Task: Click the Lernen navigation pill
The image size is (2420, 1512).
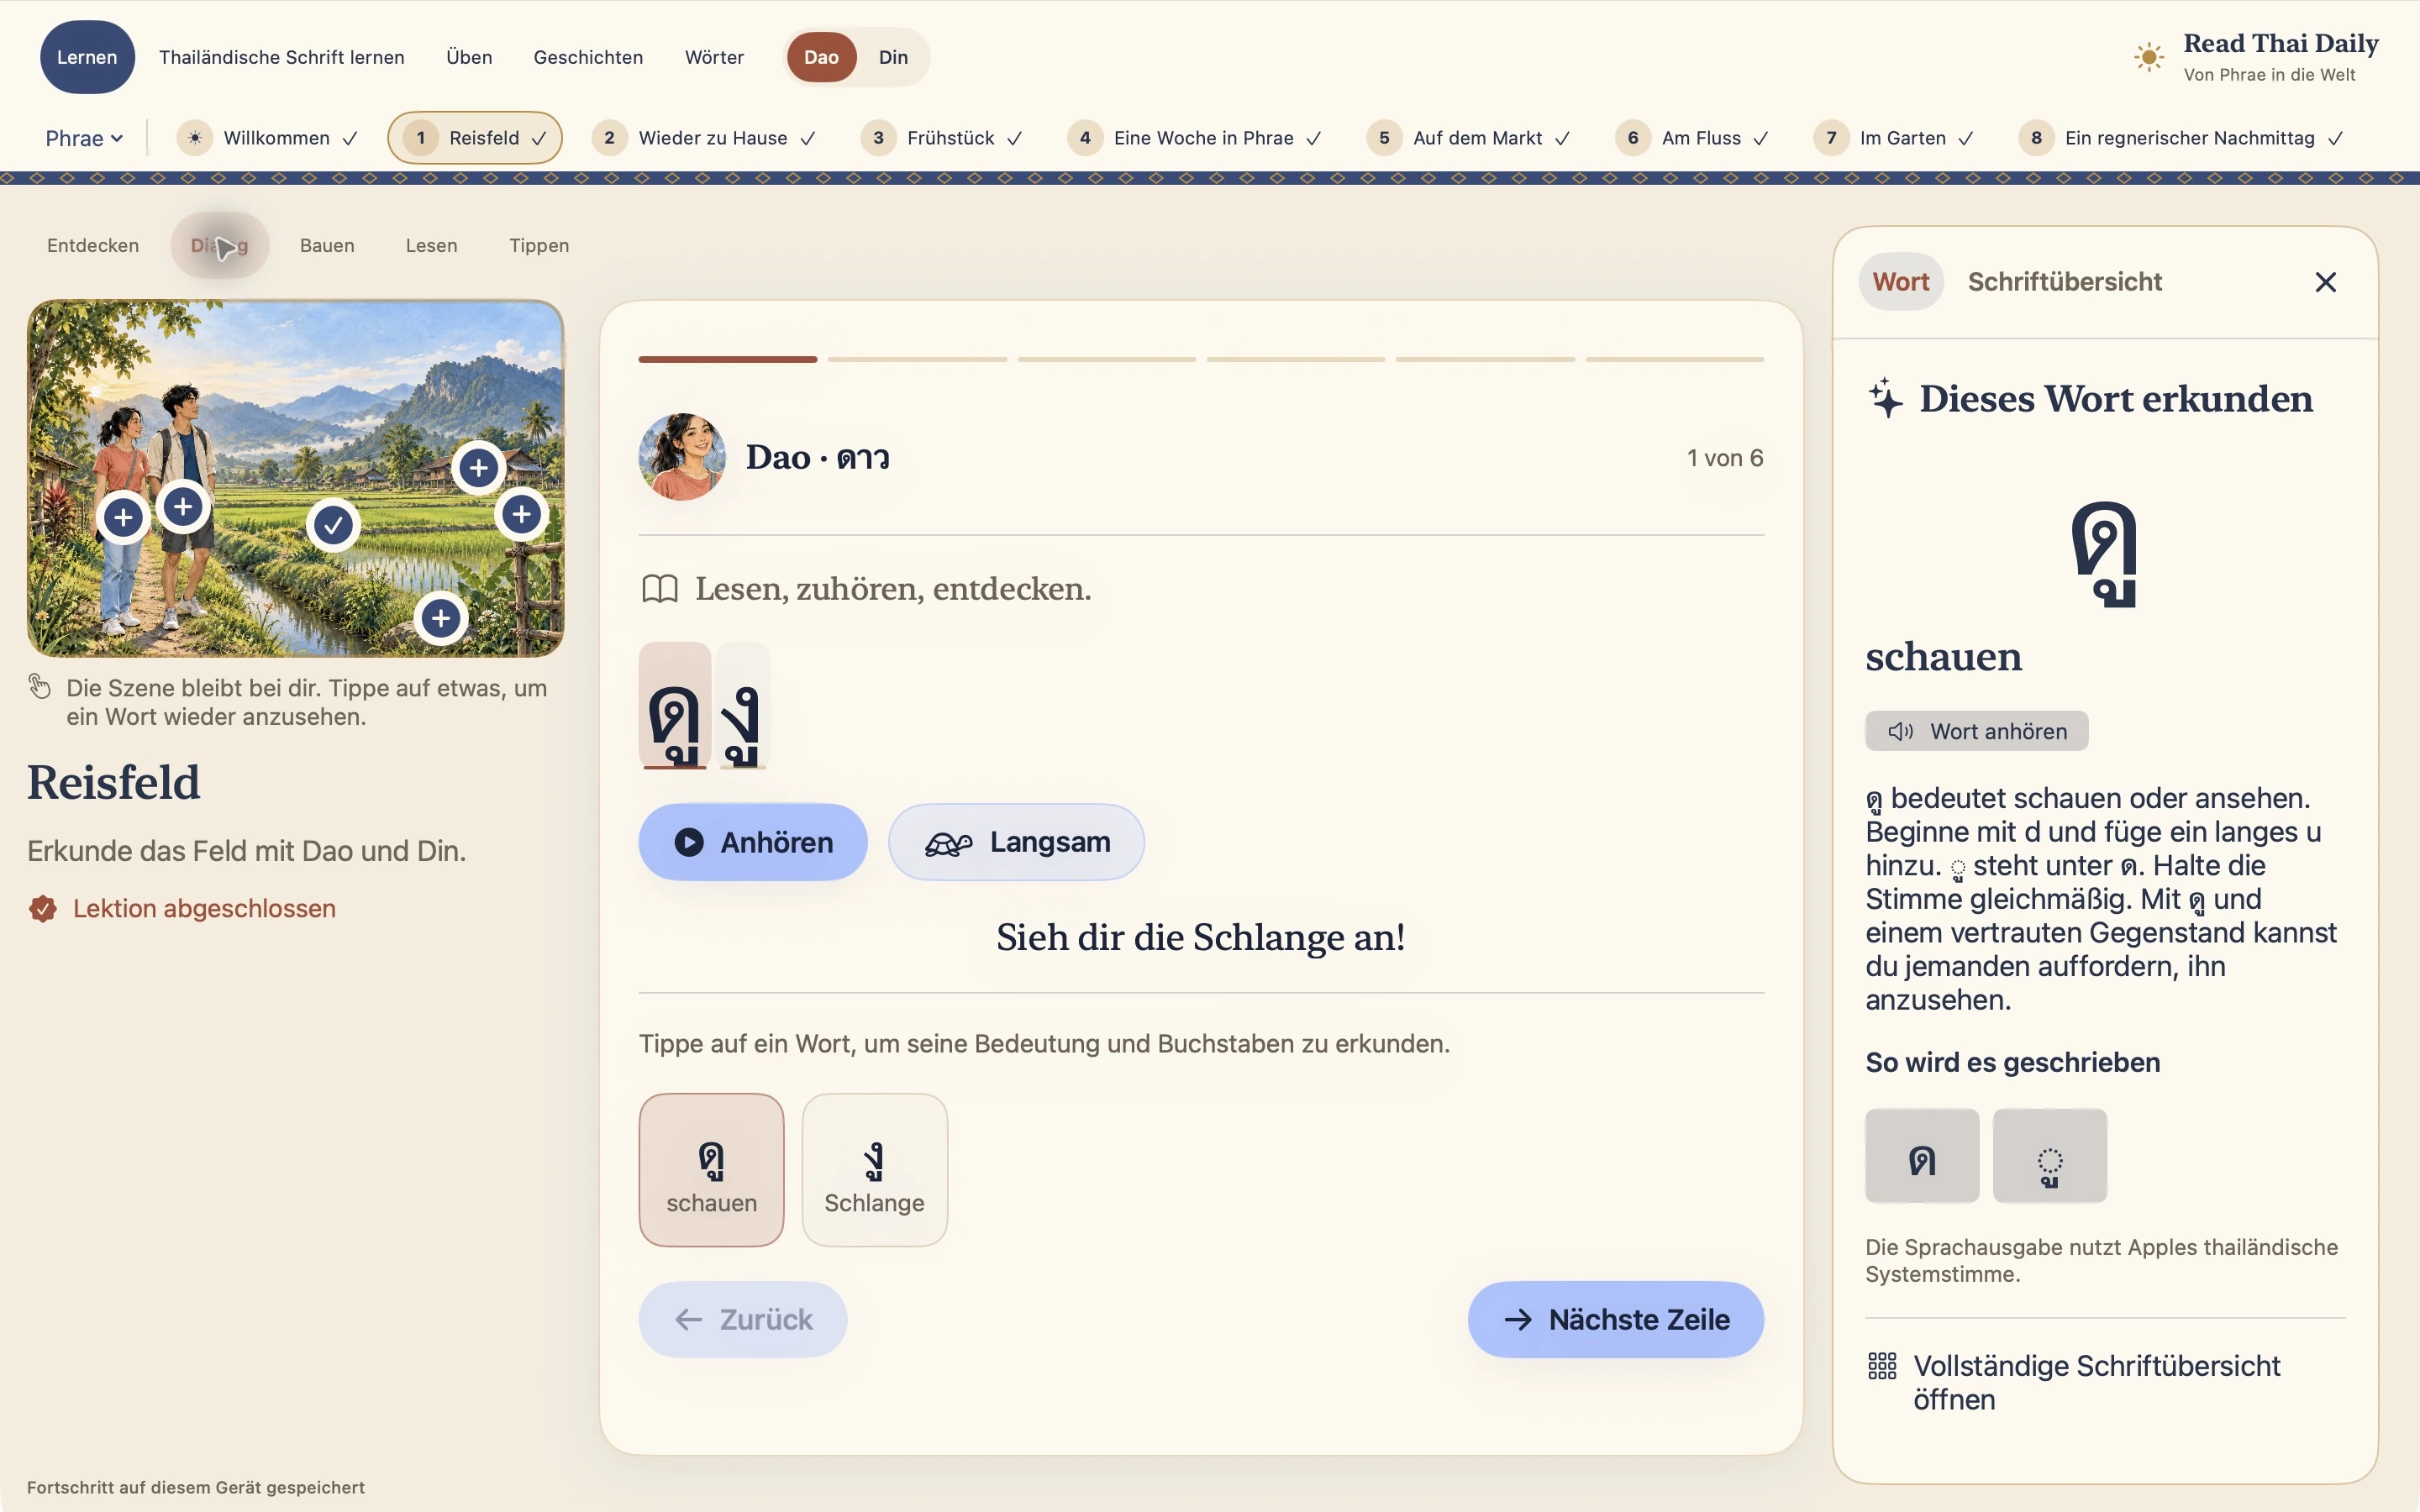Action: click(87, 57)
